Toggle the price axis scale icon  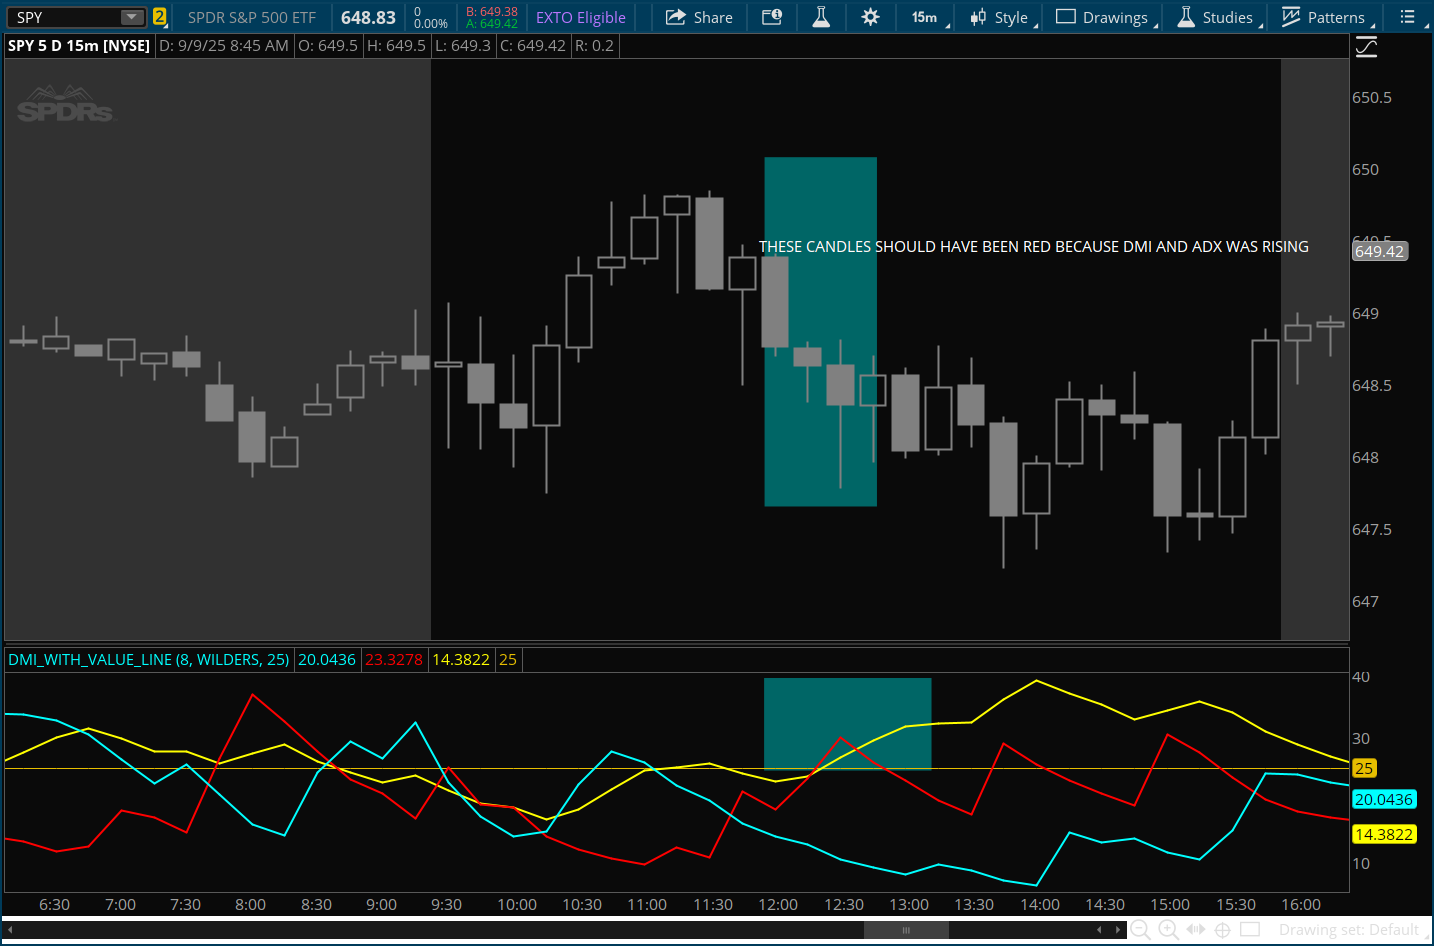pyautogui.click(x=1366, y=47)
